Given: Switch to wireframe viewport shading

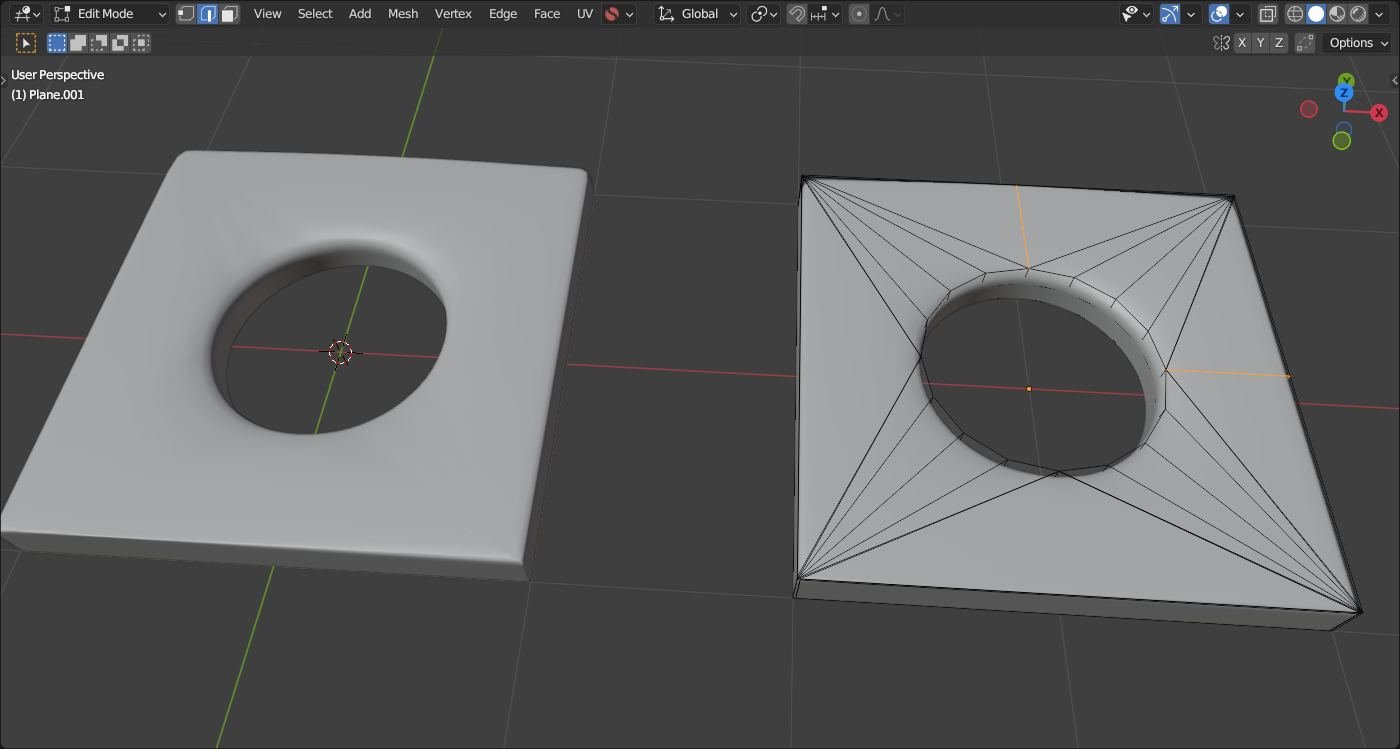Looking at the screenshot, I should click(1295, 14).
